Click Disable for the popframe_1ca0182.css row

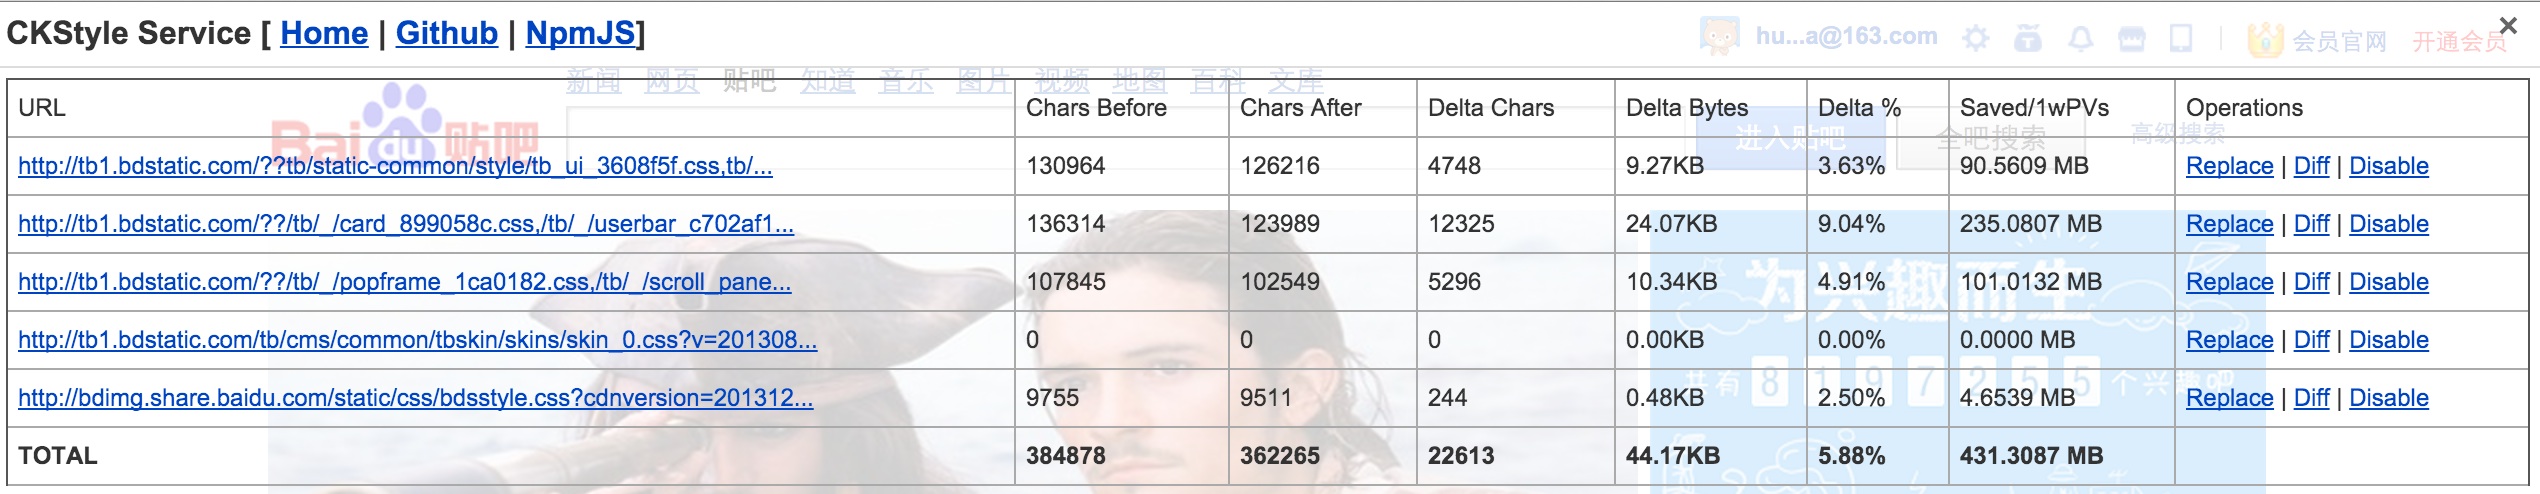[x=2388, y=282]
